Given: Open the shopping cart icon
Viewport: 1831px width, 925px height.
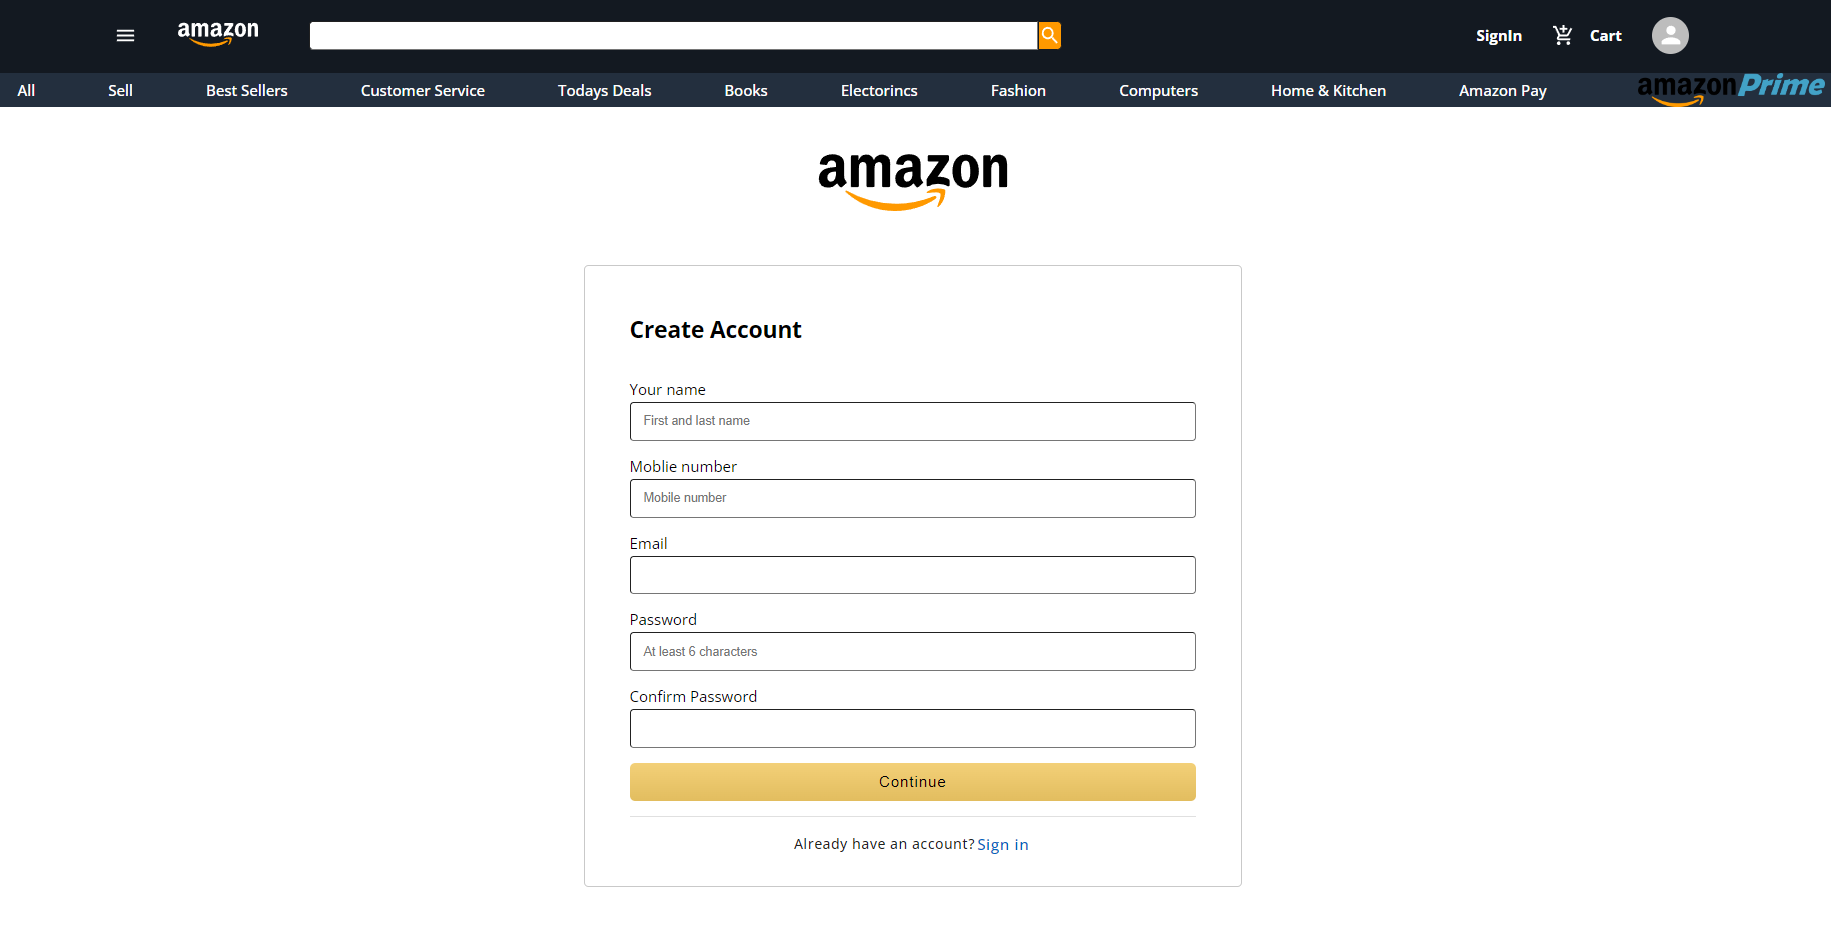Looking at the screenshot, I should tap(1563, 36).
